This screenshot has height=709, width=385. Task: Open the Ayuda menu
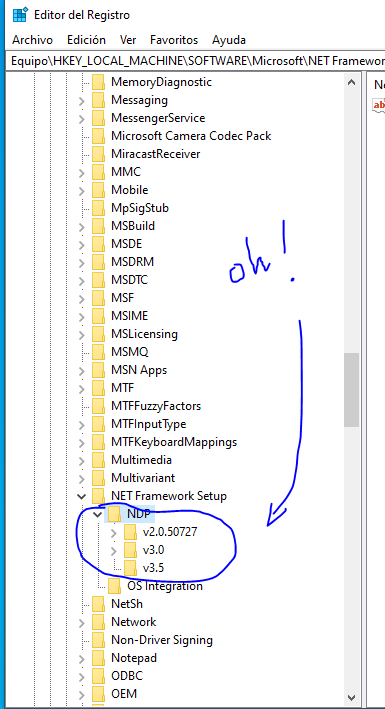[228, 40]
